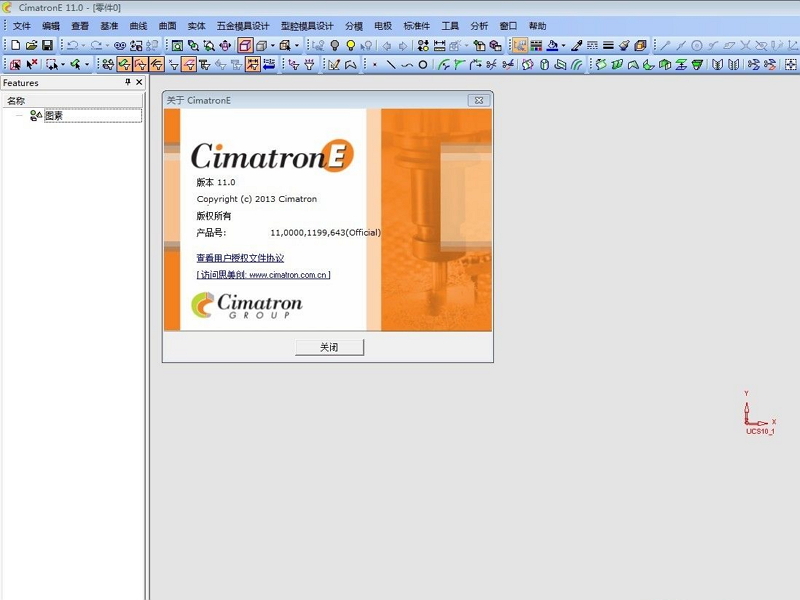Create a new document from the toolbar
The width and height of the screenshot is (800, 600).
click(x=16, y=44)
